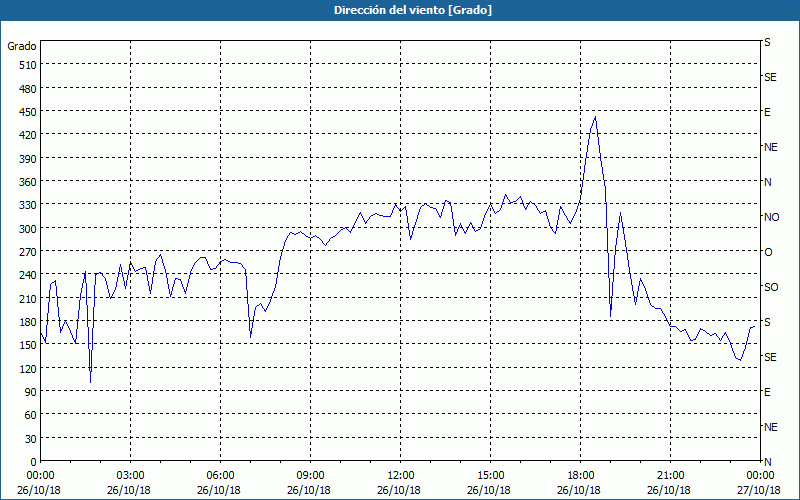Click the 'NO' compass label on right axis

[x=771, y=217]
